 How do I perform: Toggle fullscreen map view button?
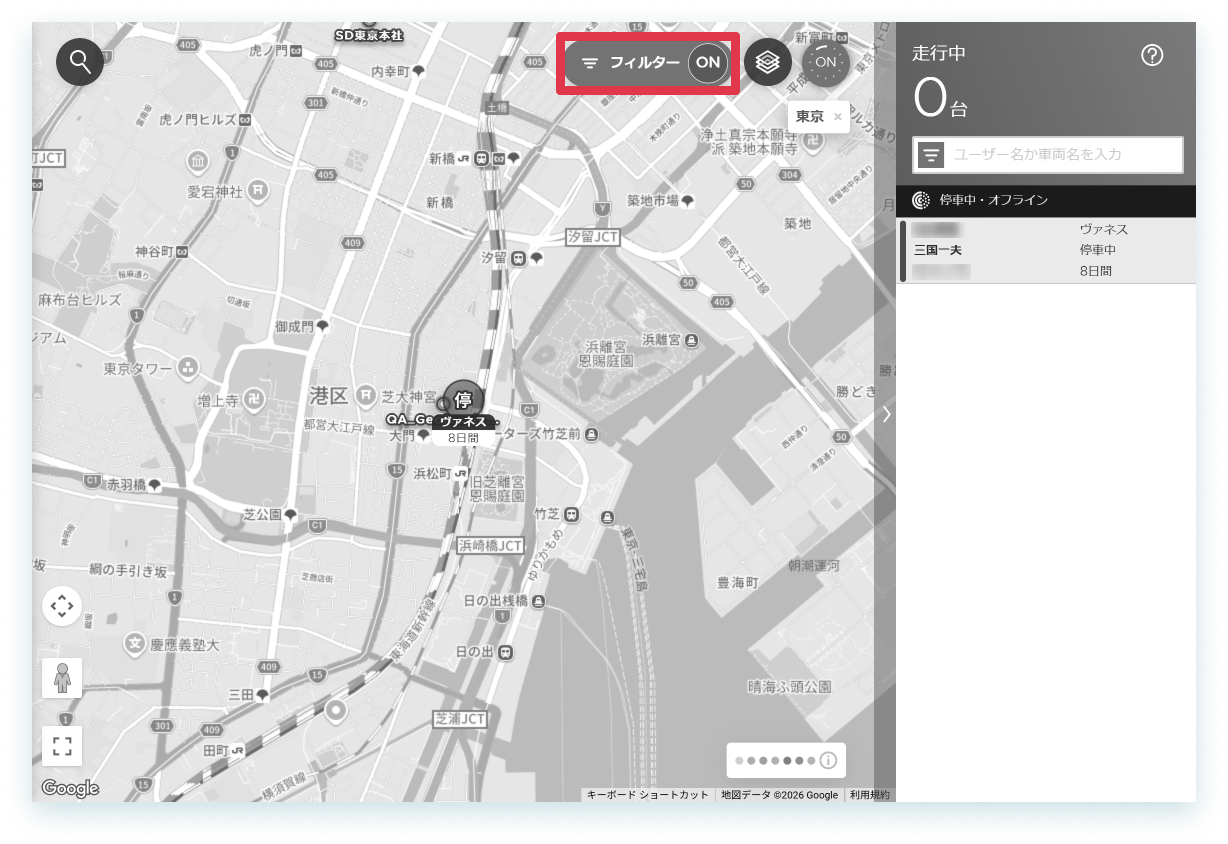[62, 745]
